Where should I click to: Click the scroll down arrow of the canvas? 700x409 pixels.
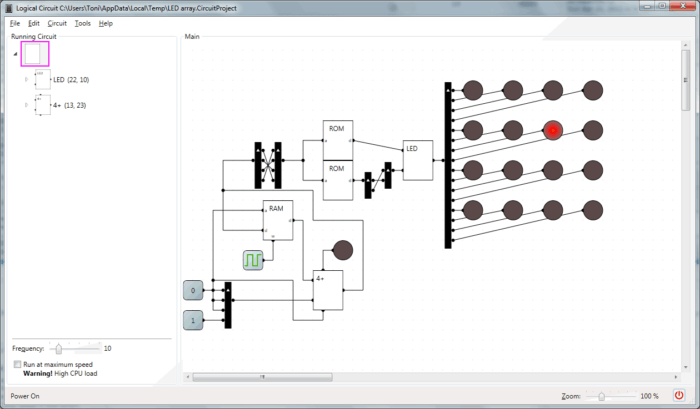click(686, 367)
